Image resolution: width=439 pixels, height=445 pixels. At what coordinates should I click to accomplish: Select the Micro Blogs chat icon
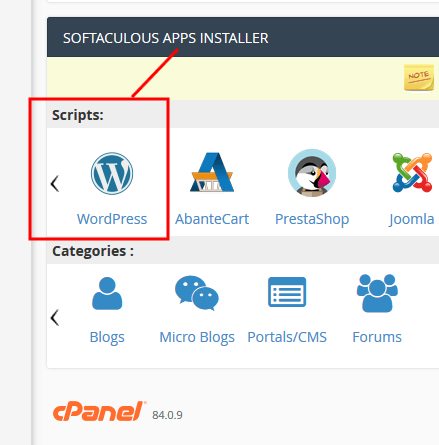[197, 293]
